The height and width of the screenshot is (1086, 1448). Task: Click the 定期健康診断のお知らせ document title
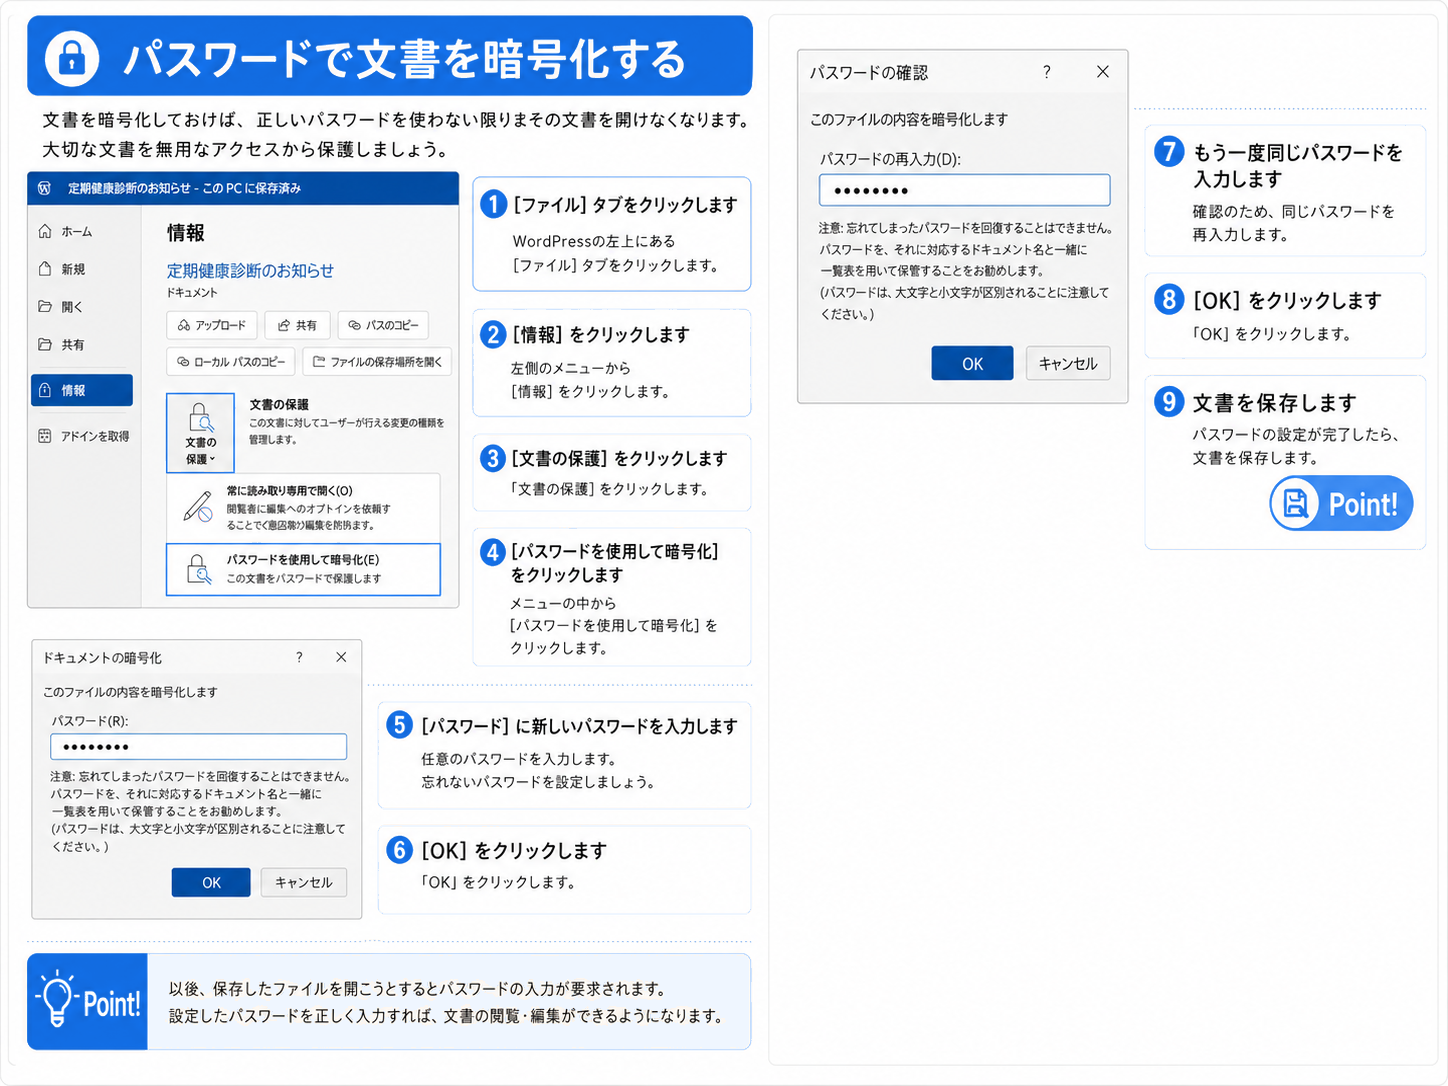click(250, 271)
